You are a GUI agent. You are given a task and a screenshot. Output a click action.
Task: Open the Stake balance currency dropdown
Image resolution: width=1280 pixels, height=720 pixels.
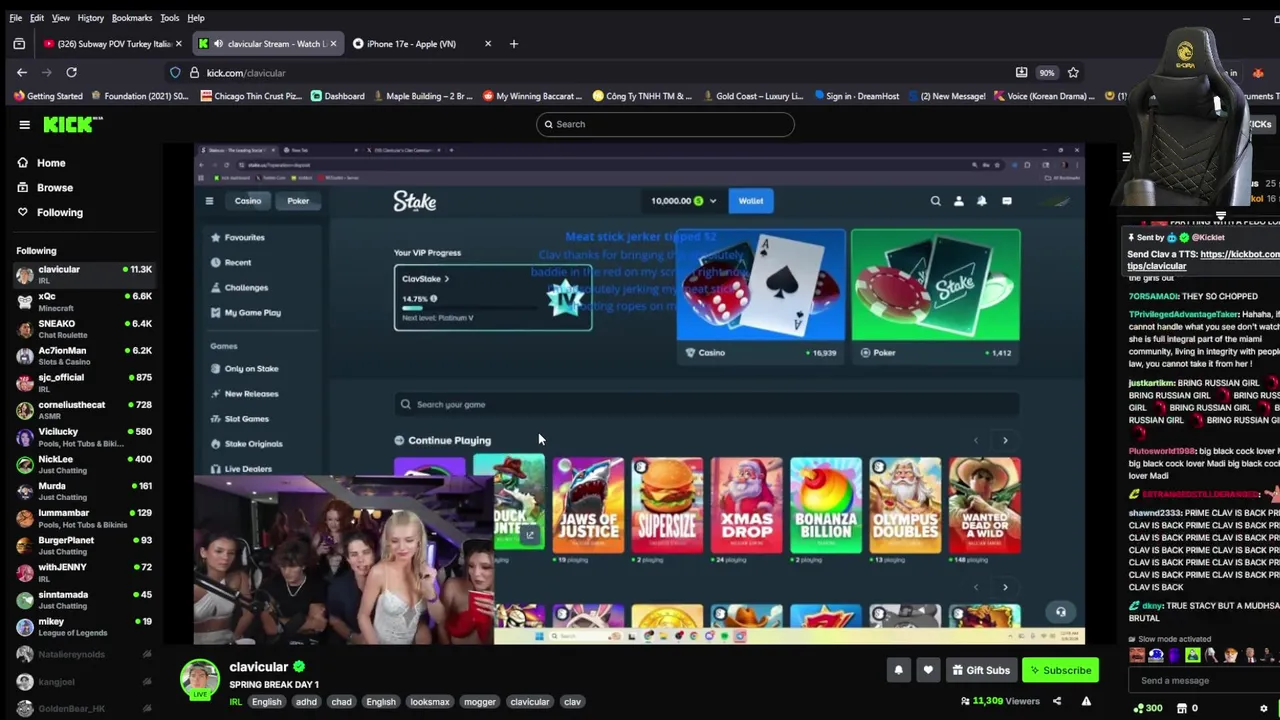coord(712,201)
